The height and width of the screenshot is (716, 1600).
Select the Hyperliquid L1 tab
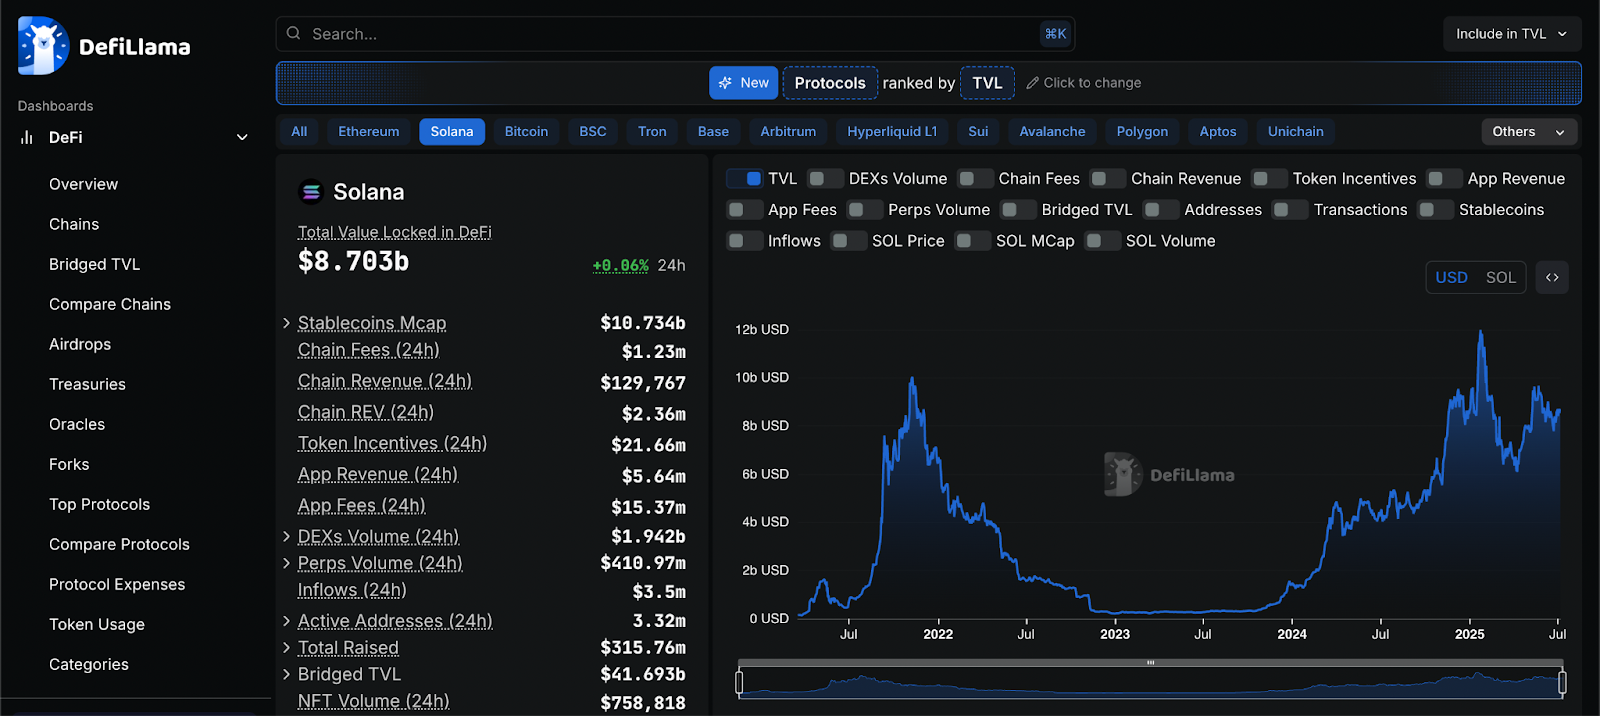[892, 132]
